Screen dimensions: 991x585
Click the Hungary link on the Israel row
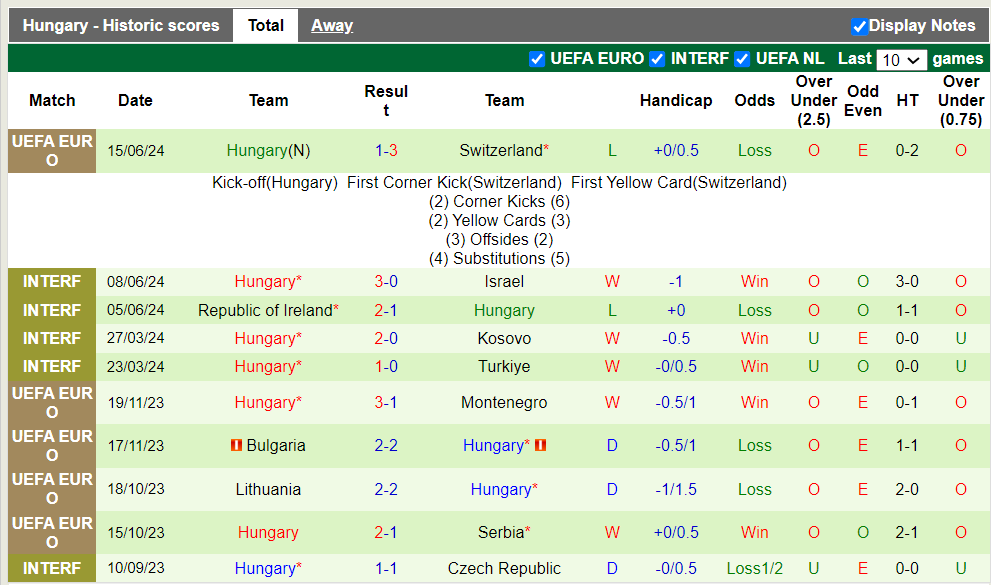(267, 281)
